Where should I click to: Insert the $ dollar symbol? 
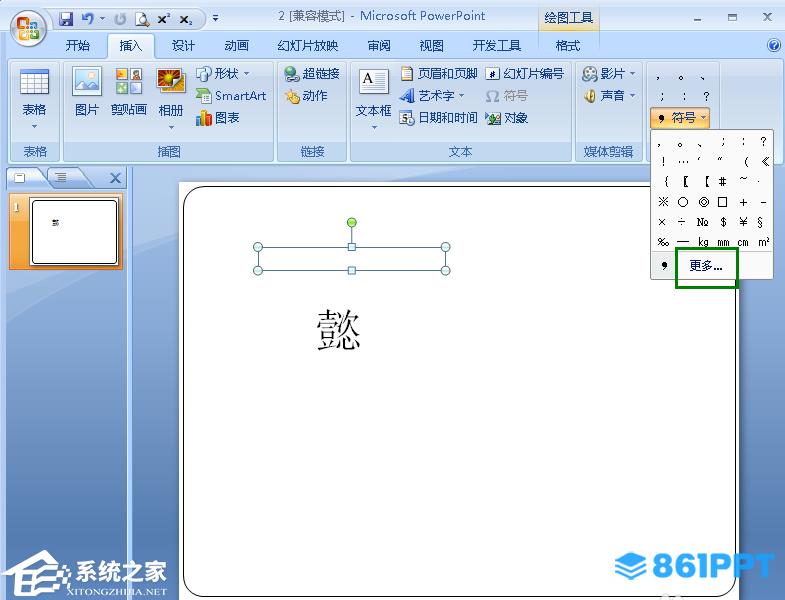tap(723, 222)
